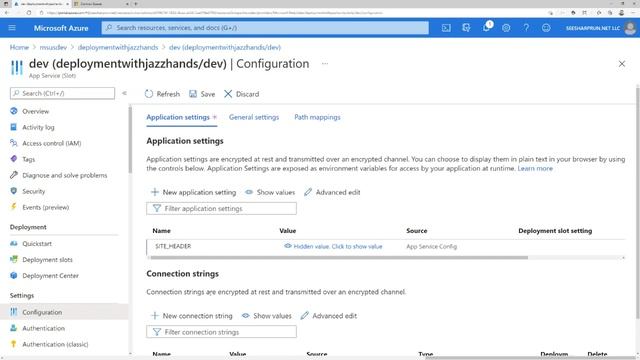Screen dimensions: 640x360
Task: Open the ellipsis more options next to title
Action: [324, 64]
